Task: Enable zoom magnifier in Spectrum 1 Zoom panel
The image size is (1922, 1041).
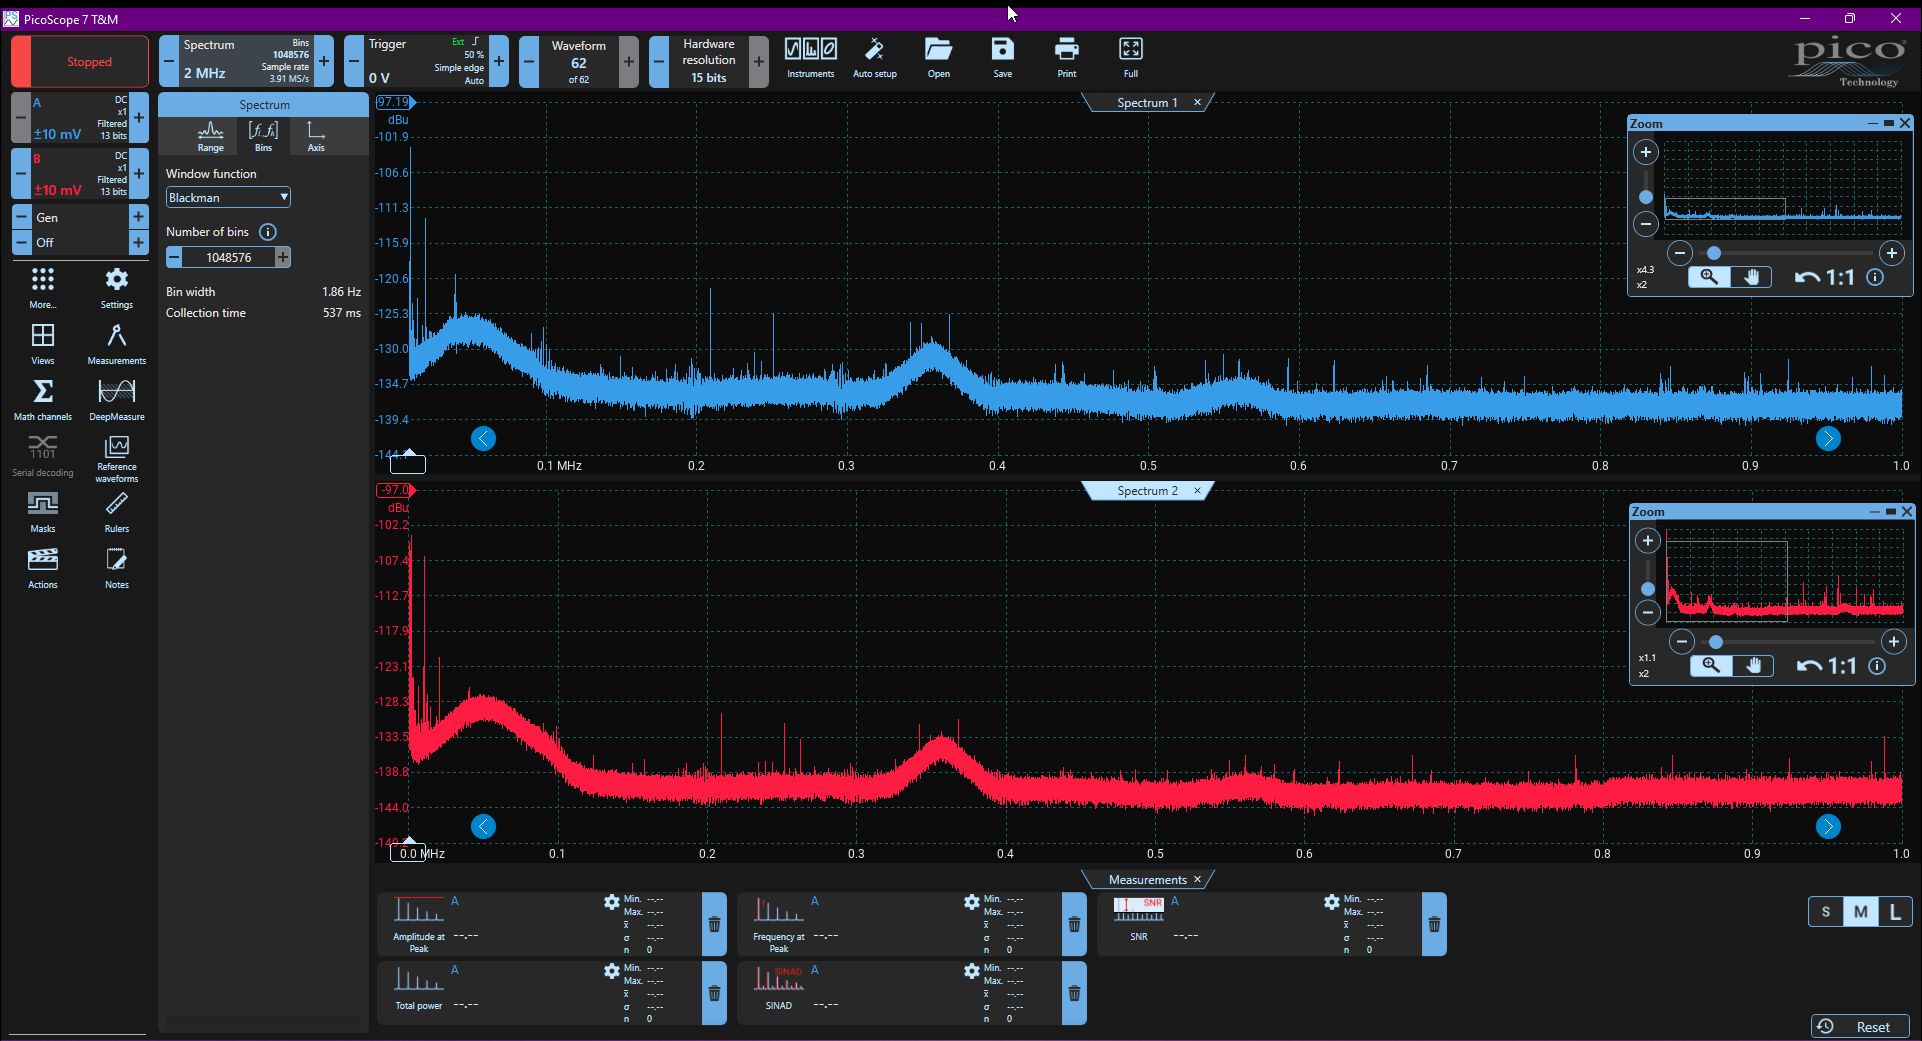Action: (1709, 278)
